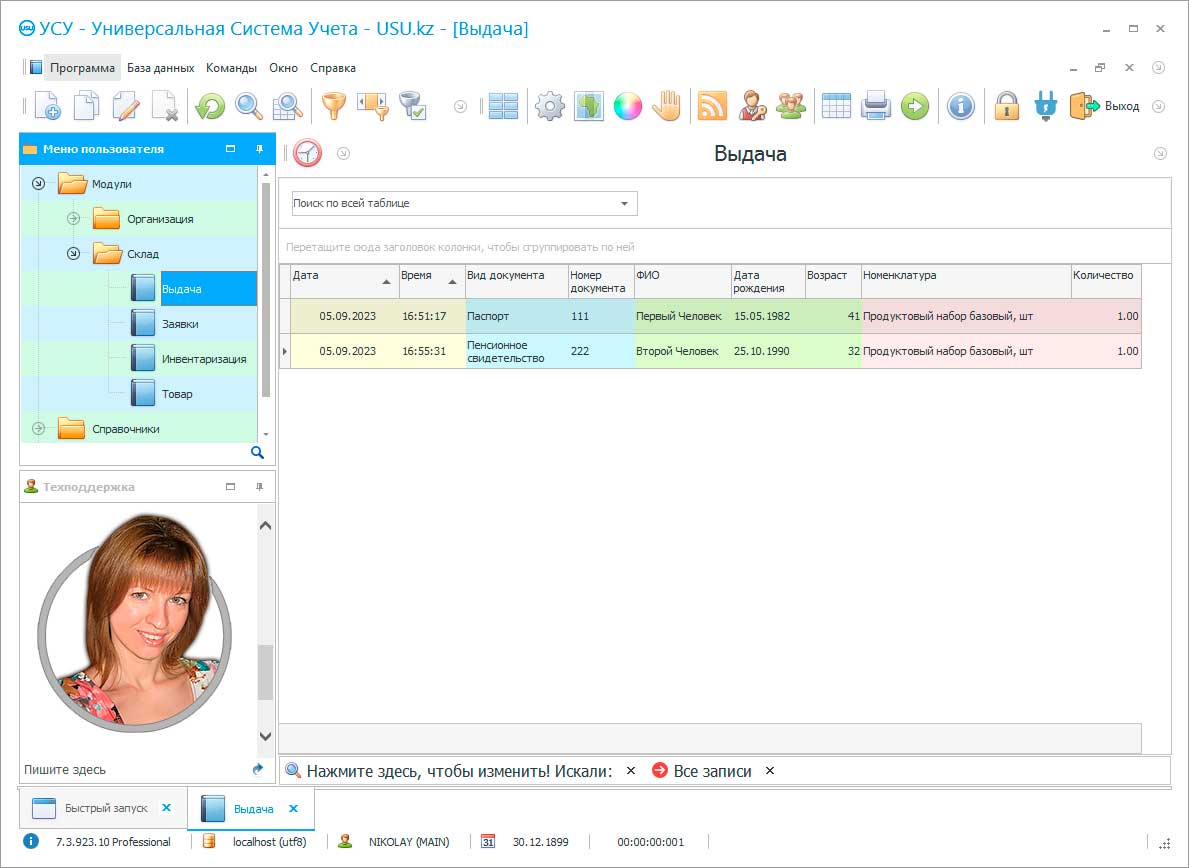Open the База данных menu

coord(161,67)
